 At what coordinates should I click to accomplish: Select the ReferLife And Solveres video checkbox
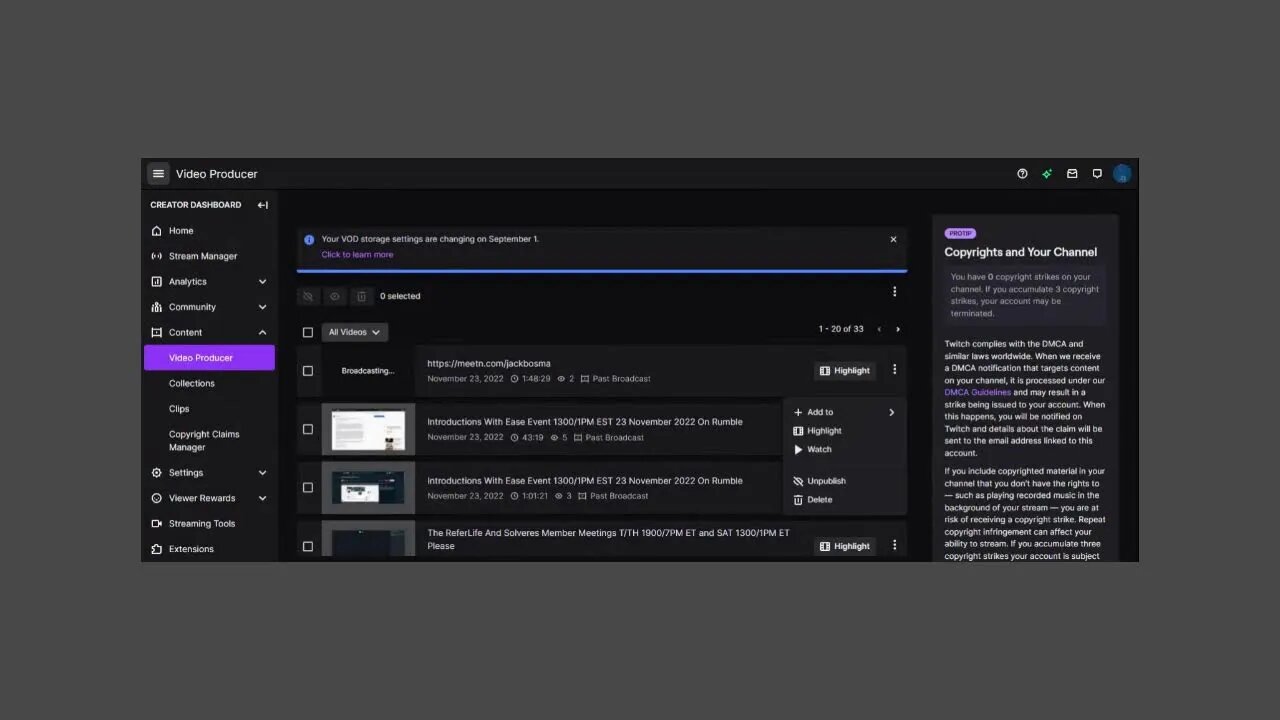click(308, 547)
